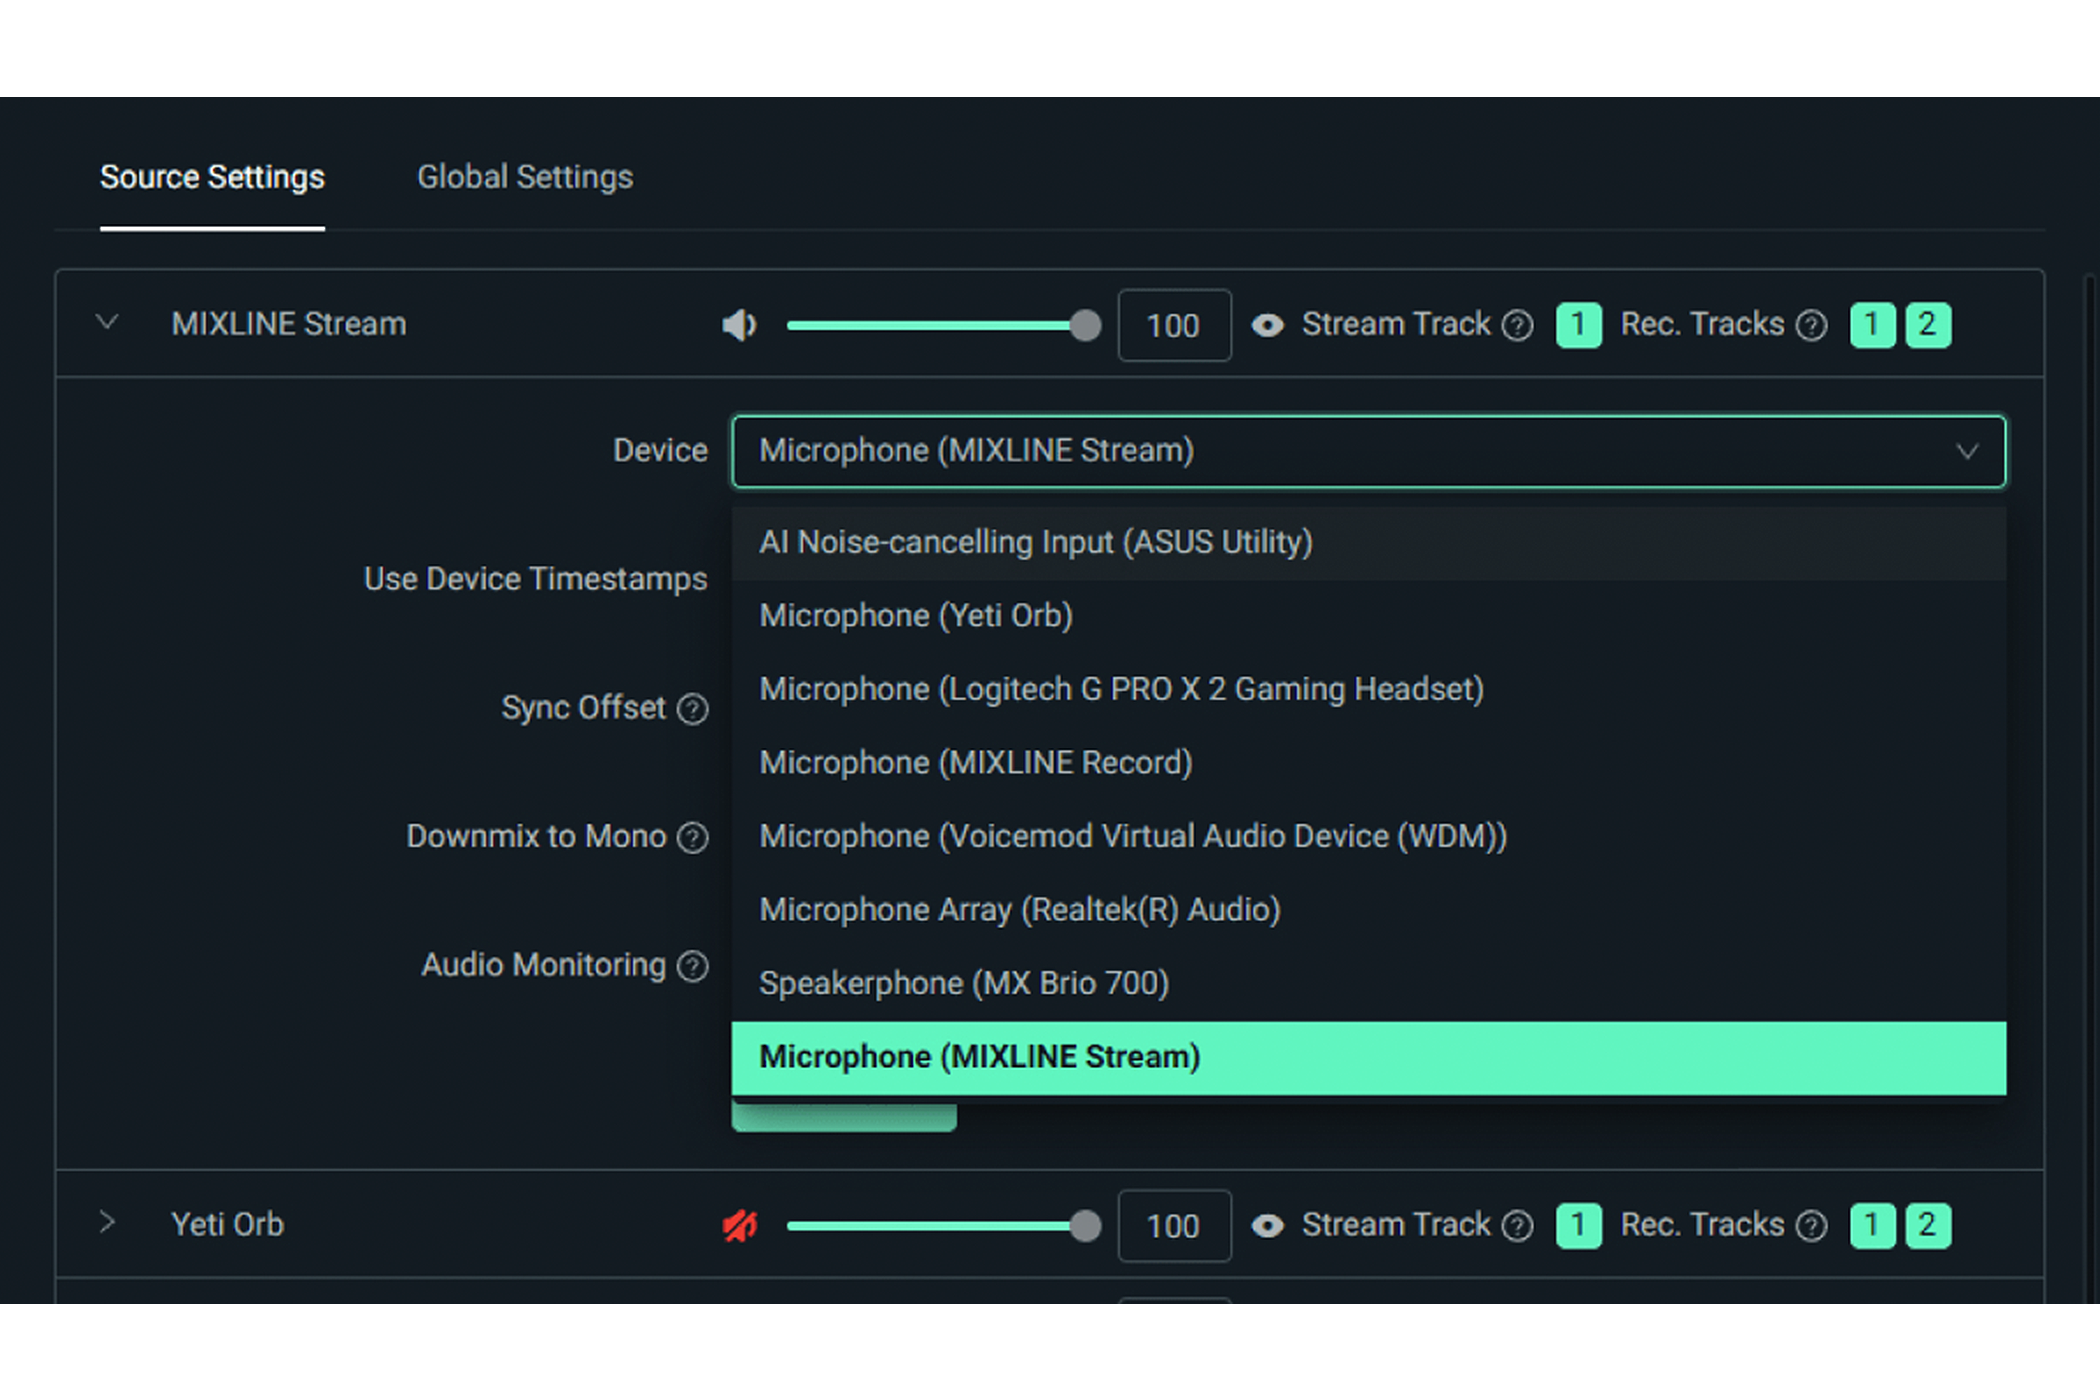The width and height of the screenshot is (2100, 1400).
Task: Toggle recording track 1 for MIXLINE Stream
Action: point(1873,325)
